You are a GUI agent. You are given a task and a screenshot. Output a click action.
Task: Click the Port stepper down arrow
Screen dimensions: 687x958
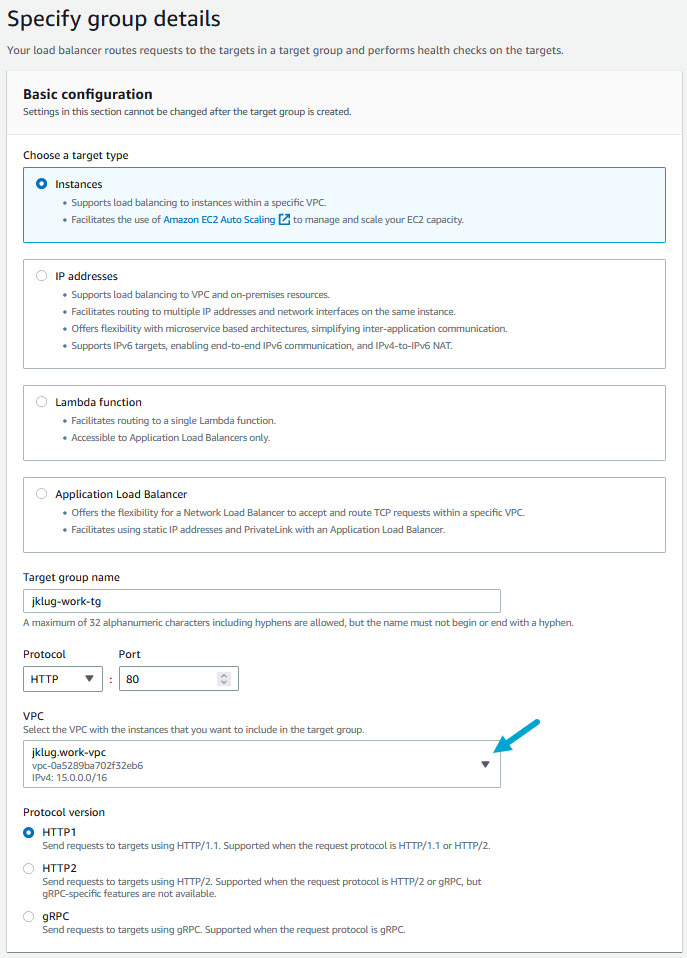point(224,682)
